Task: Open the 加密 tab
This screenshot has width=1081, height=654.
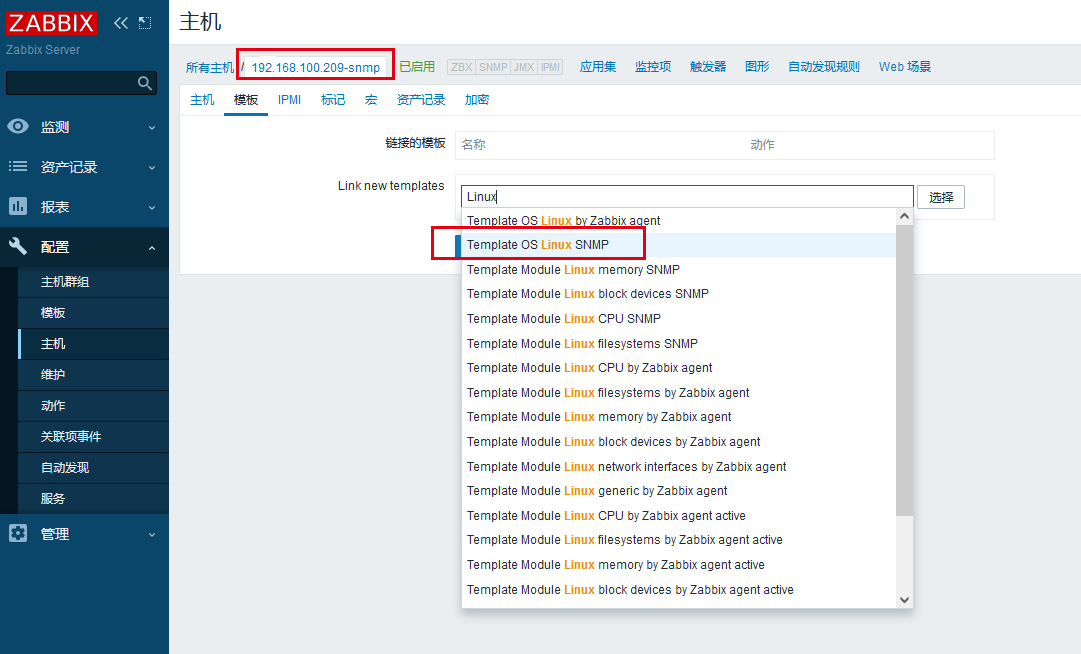Action: [x=477, y=100]
